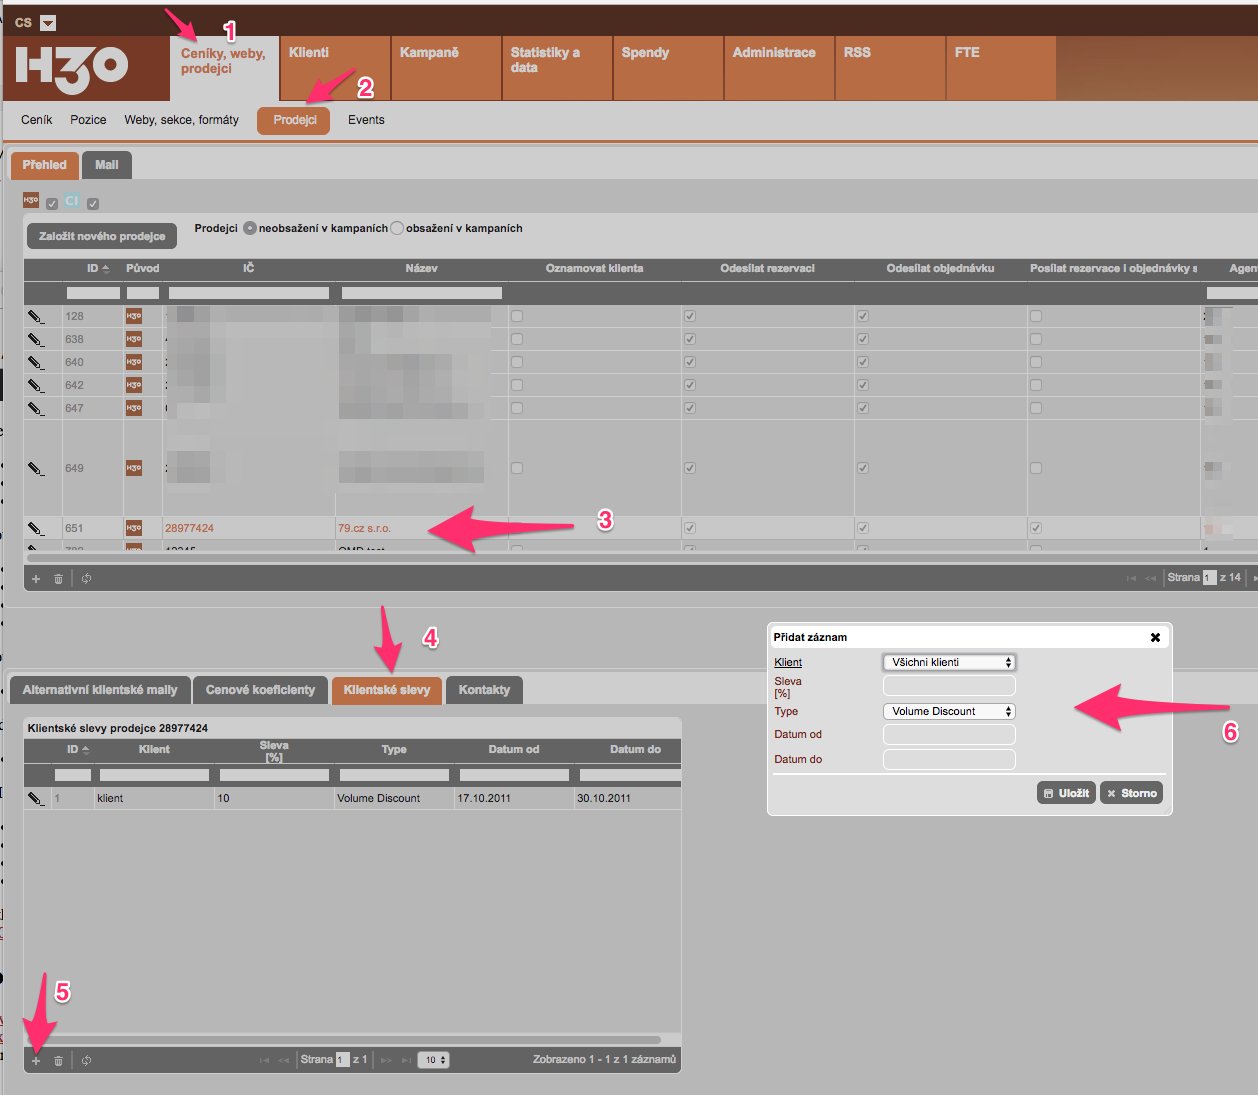Open the Klient 'Všichni klienti' dropdown
The width and height of the screenshot is (1258, 1095).
(949, 662)
